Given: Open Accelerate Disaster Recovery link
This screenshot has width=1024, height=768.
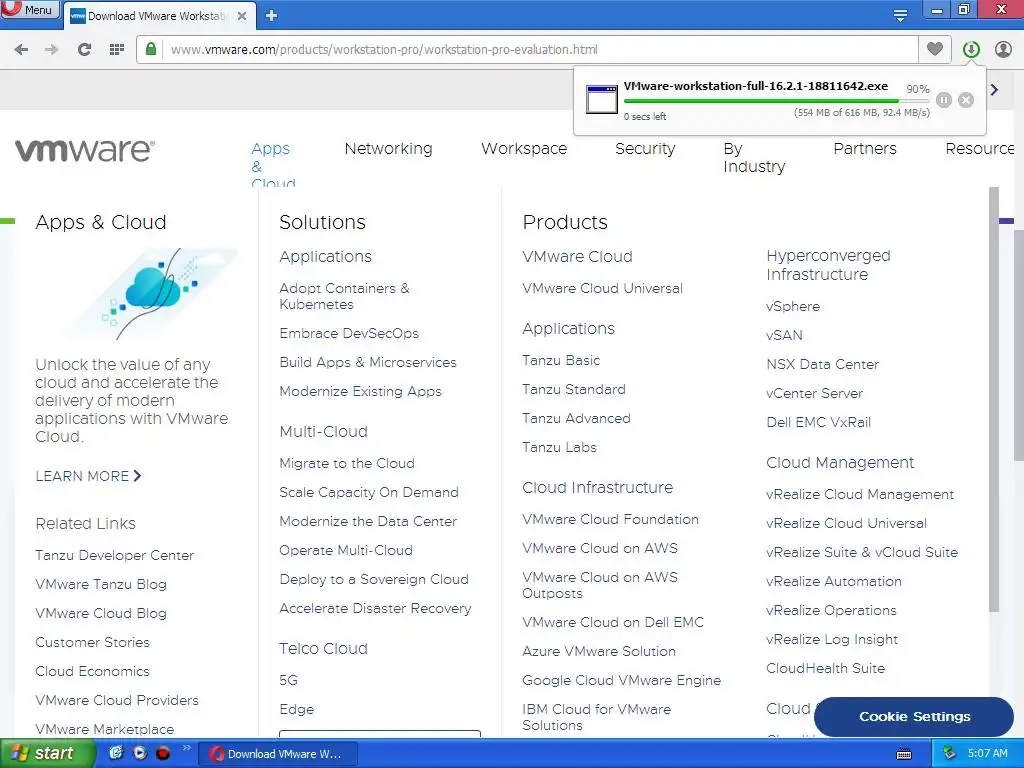Looking at the screenshot, I should click(375, 609).
